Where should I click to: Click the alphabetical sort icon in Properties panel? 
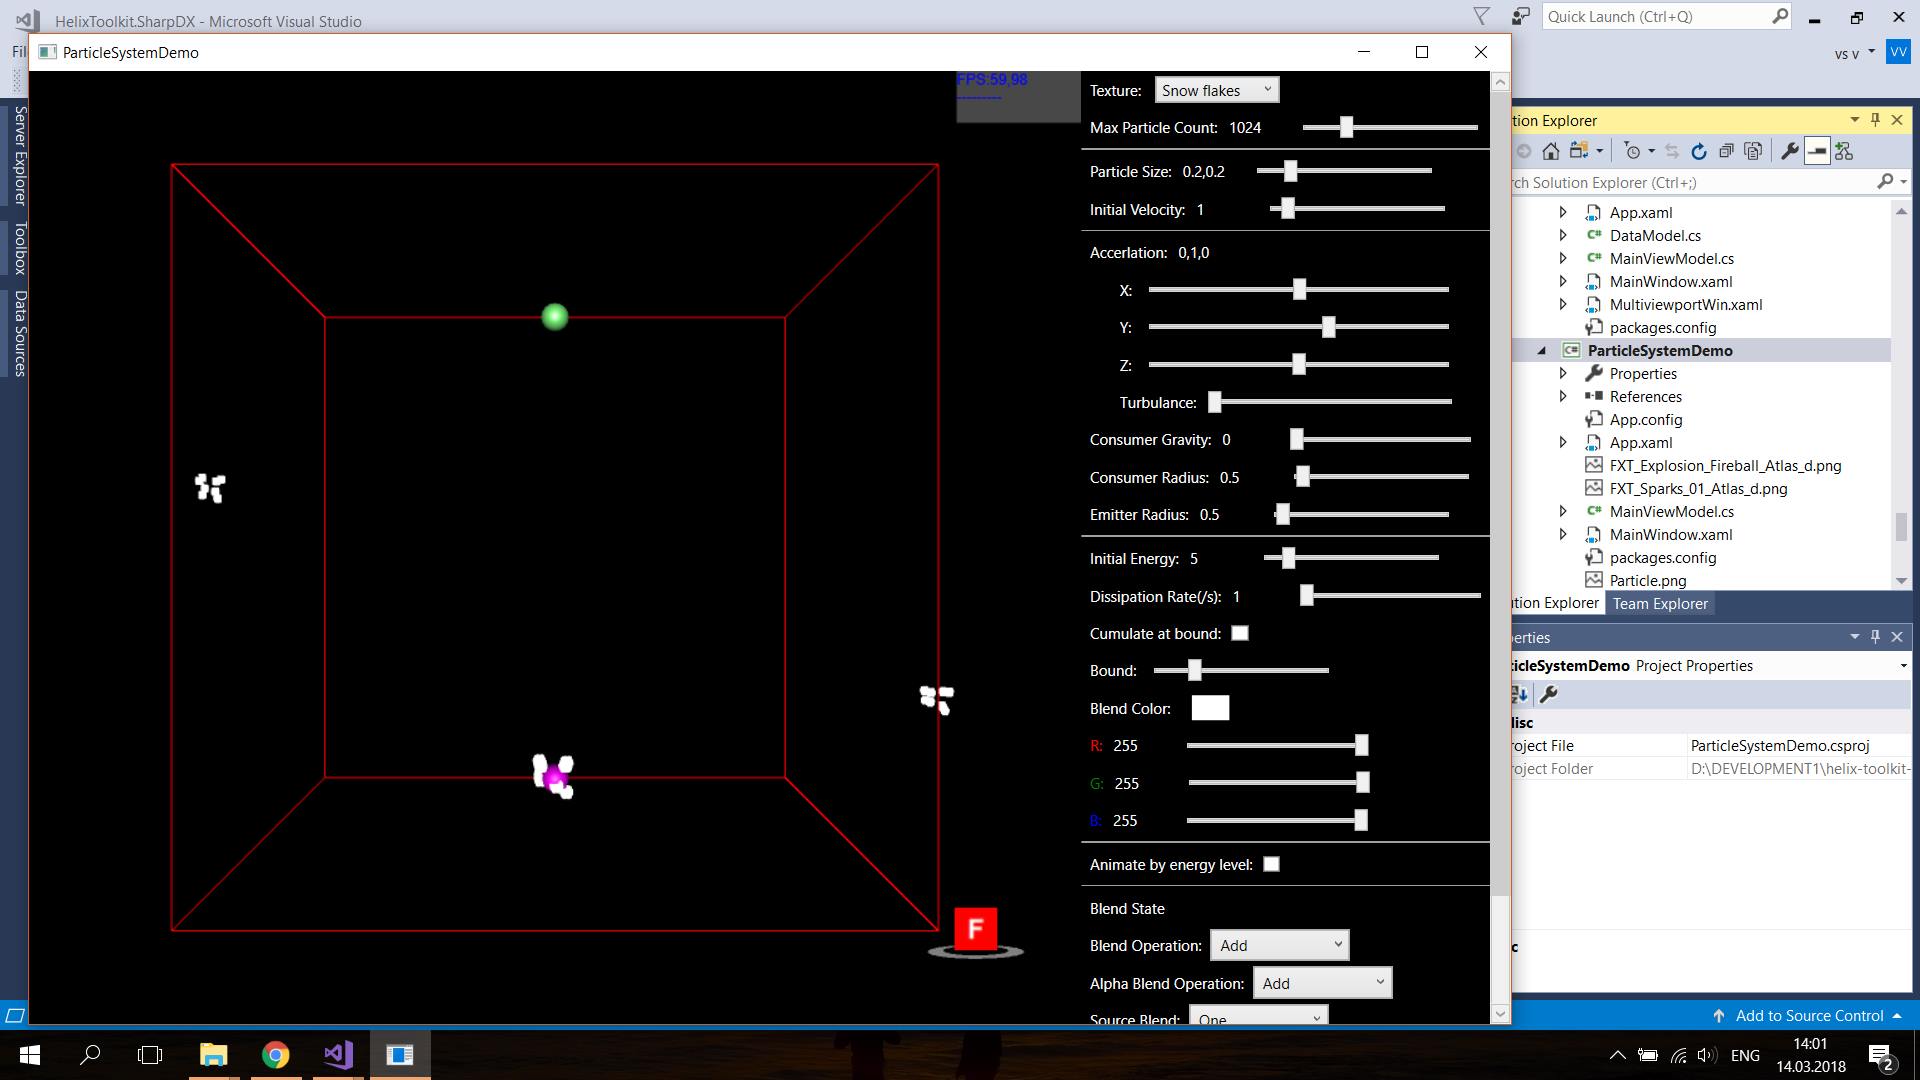point(1521,693)
